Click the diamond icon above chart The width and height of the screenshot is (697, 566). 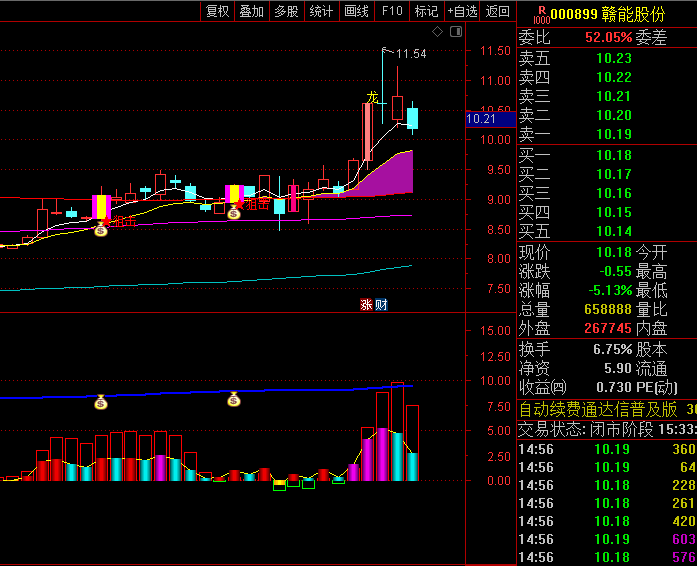(x=437, y=32)
